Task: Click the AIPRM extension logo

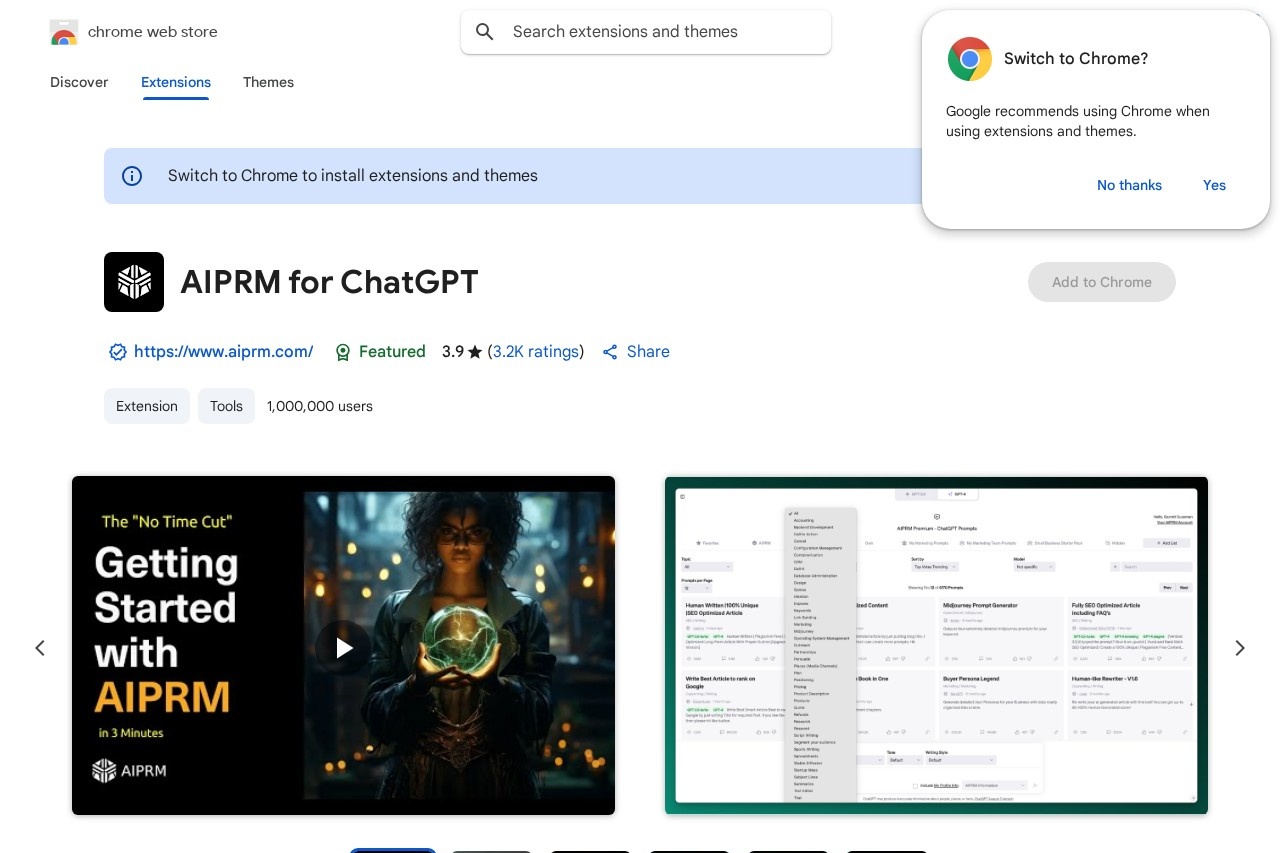Action: [134, 282]
